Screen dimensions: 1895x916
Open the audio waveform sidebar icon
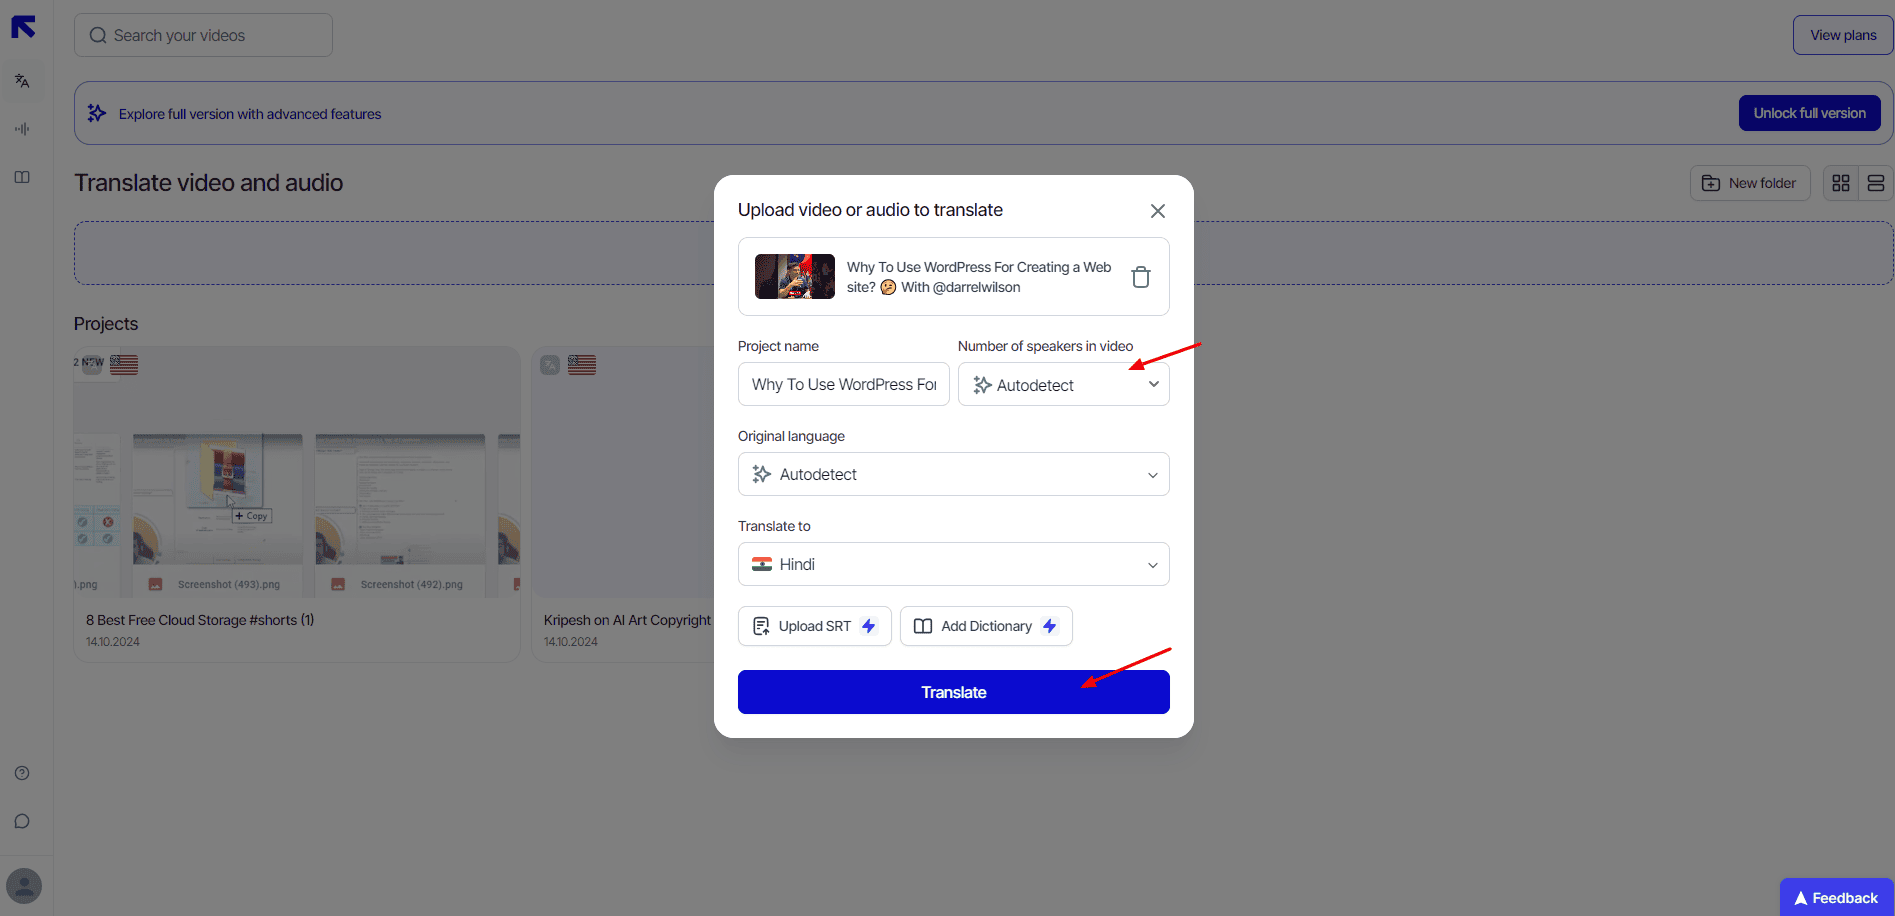click(22, 129)
